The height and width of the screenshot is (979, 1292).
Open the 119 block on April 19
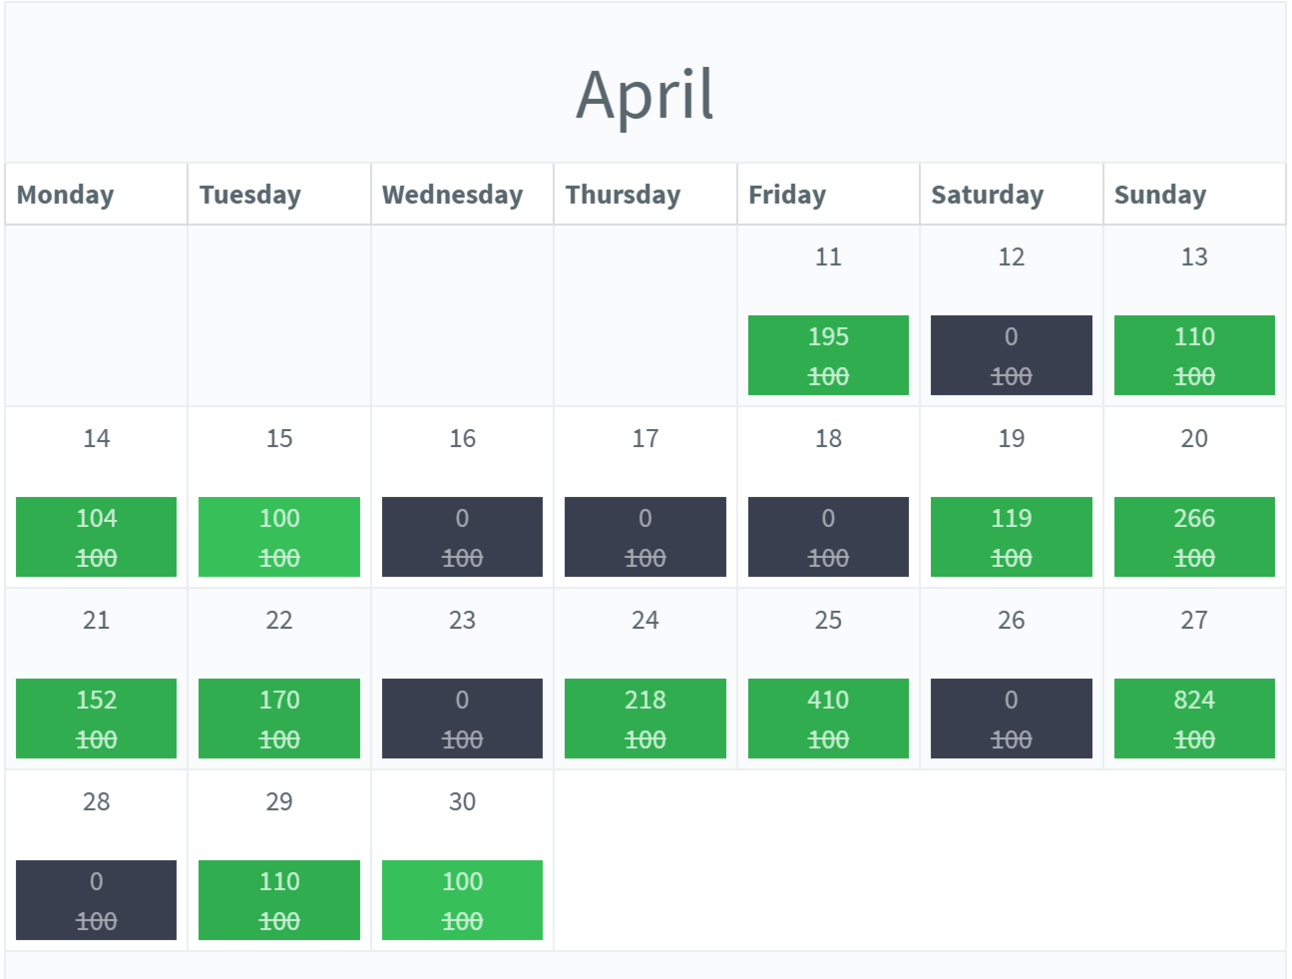(1011, 537)
